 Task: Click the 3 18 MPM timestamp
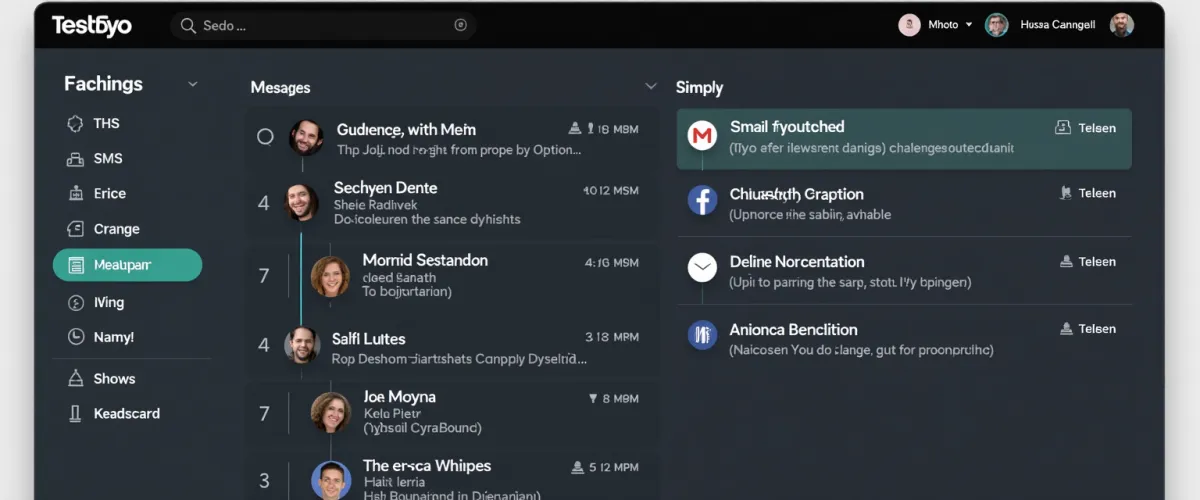click(x=612, y=337)
